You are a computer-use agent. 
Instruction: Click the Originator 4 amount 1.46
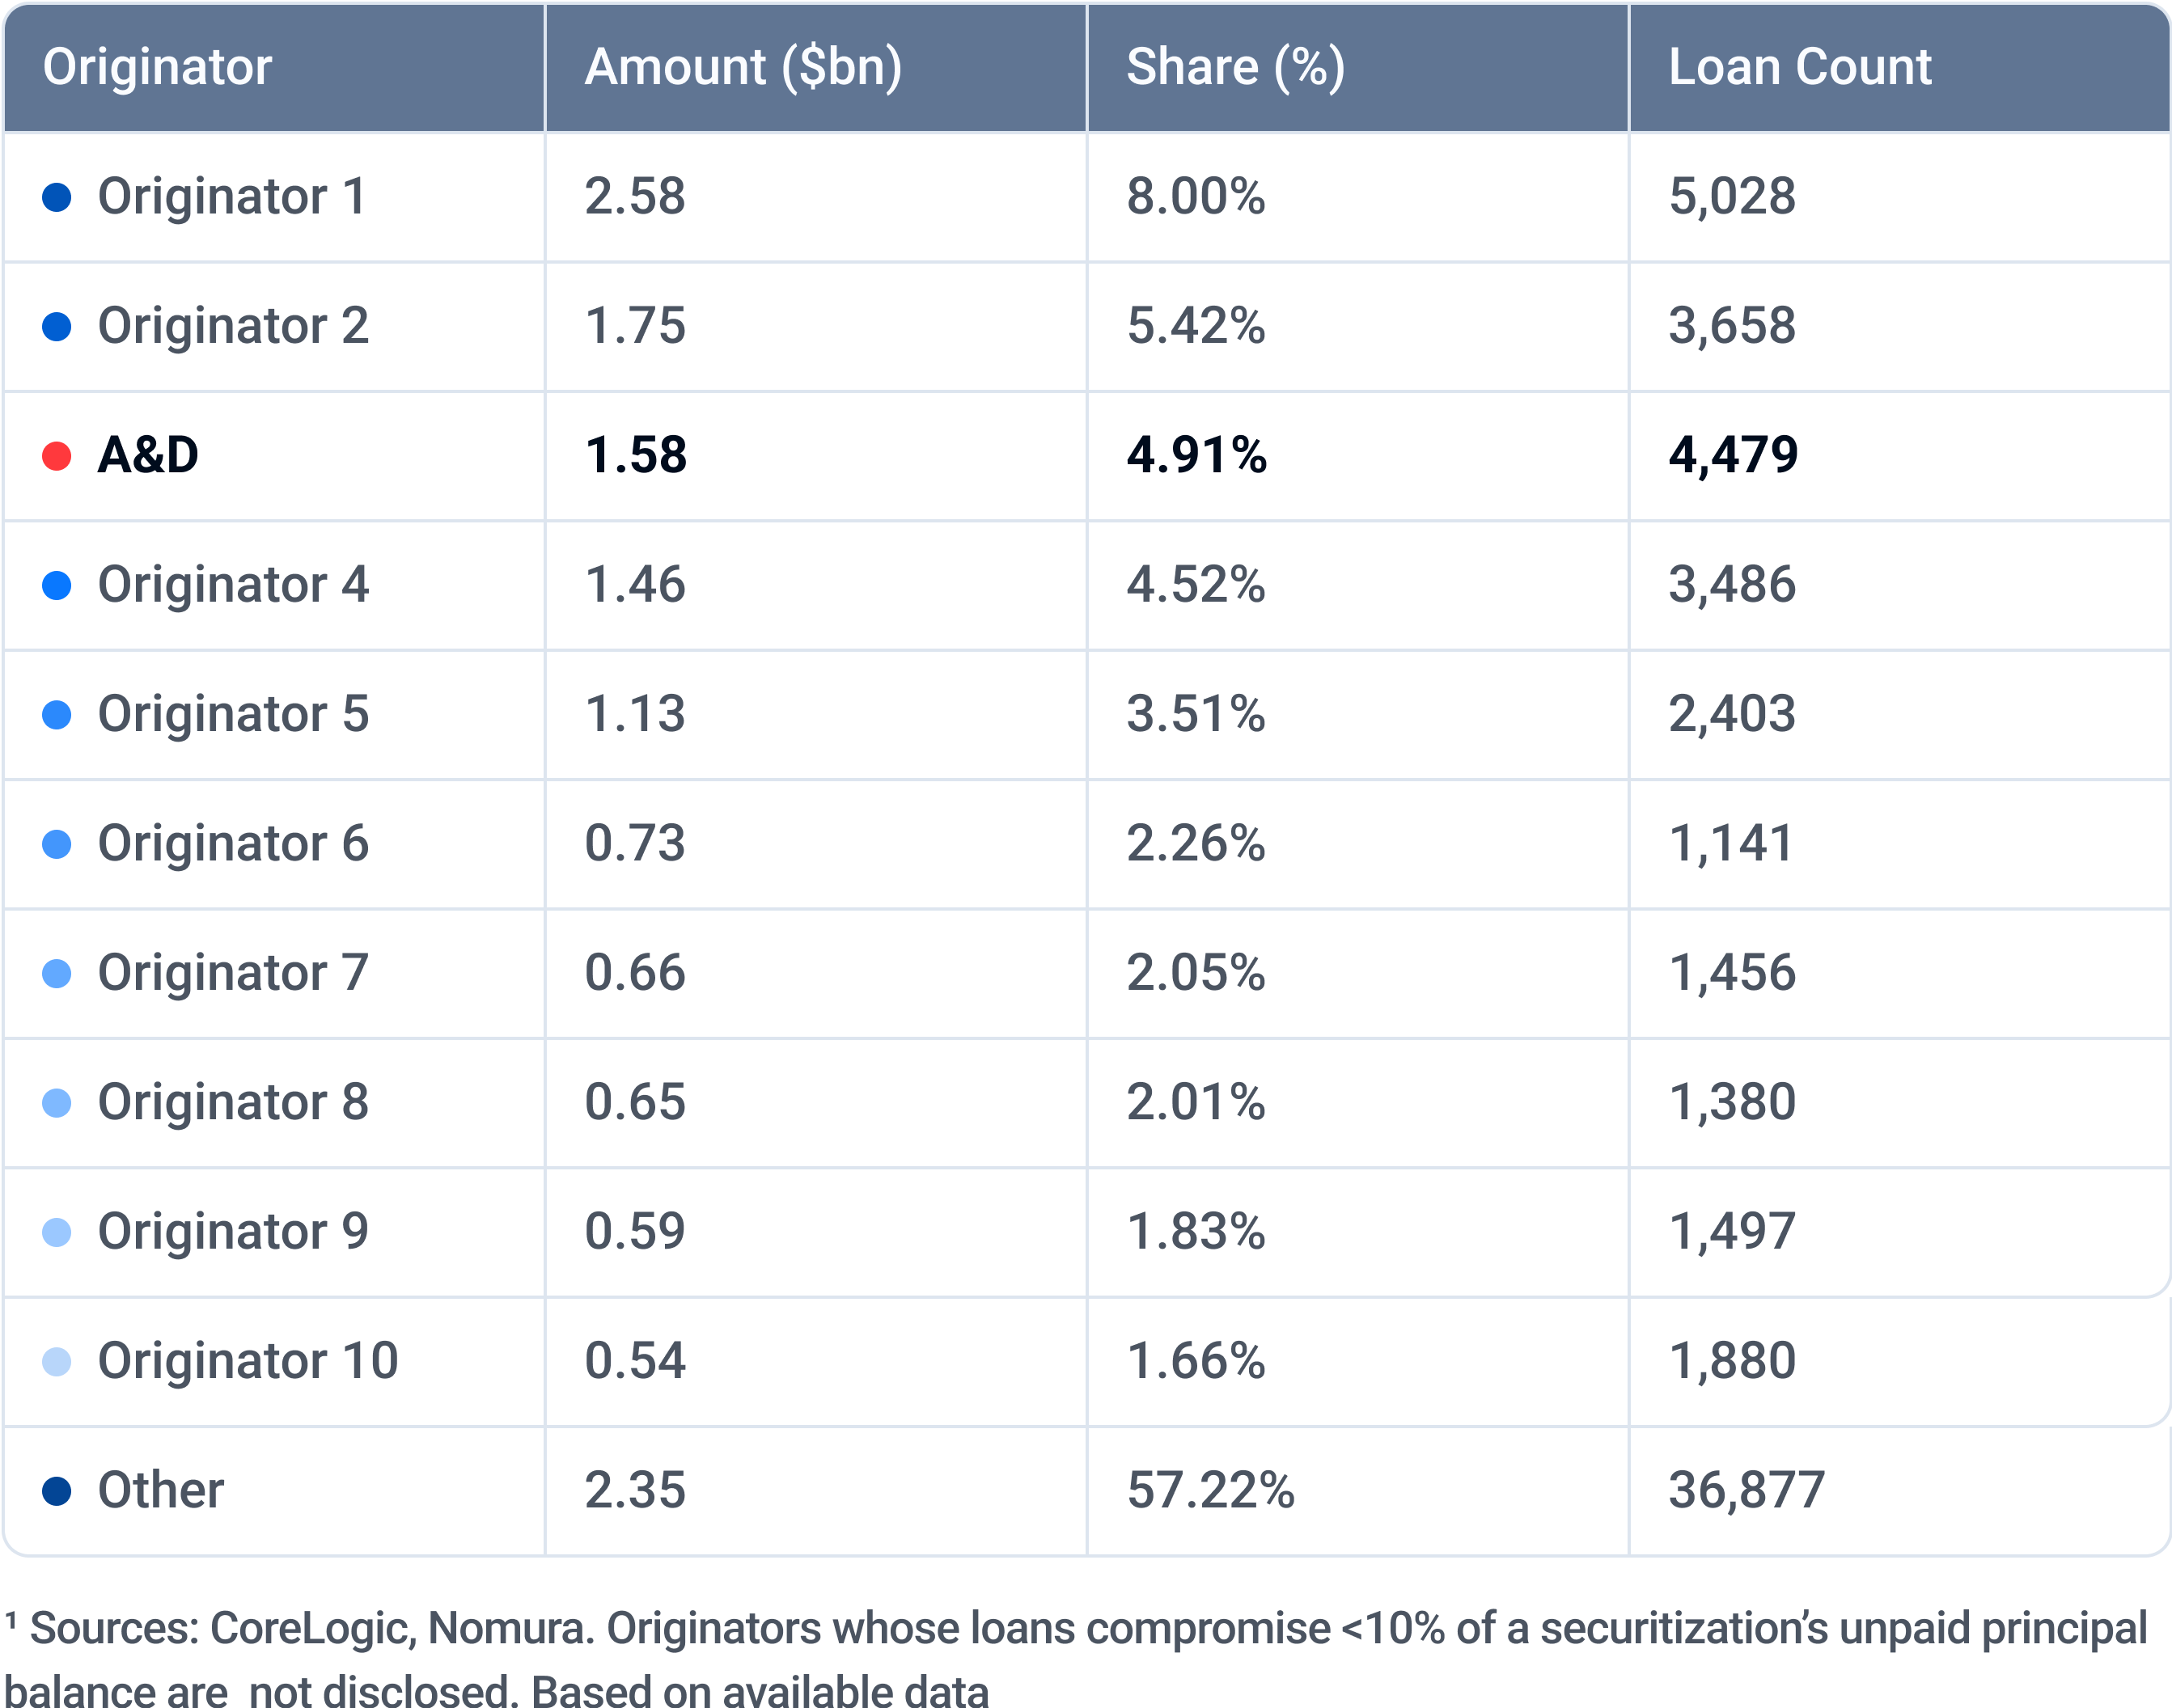(635, 585)
